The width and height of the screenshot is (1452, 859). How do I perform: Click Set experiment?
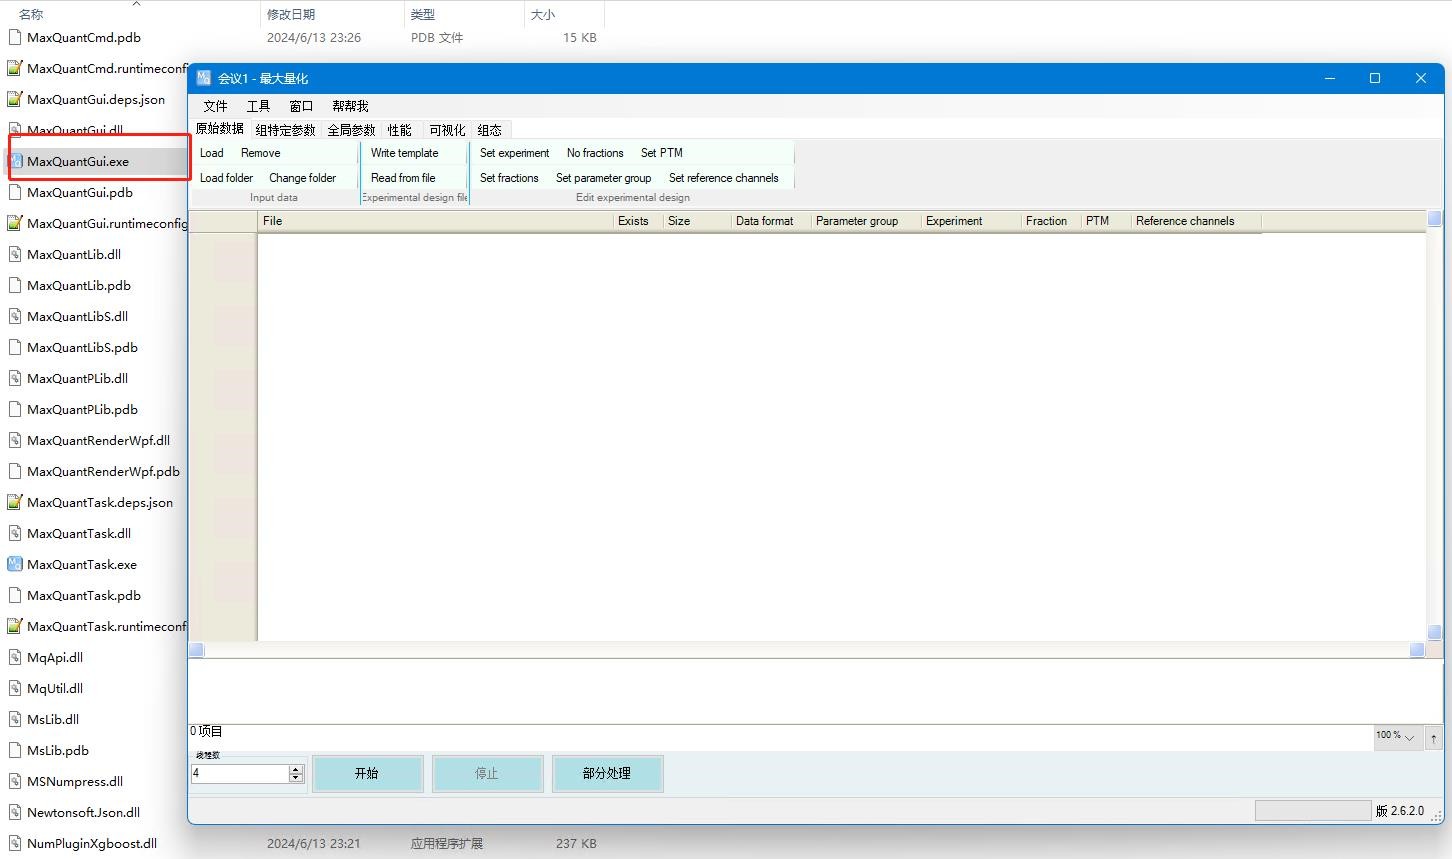[x=514, y=153]
